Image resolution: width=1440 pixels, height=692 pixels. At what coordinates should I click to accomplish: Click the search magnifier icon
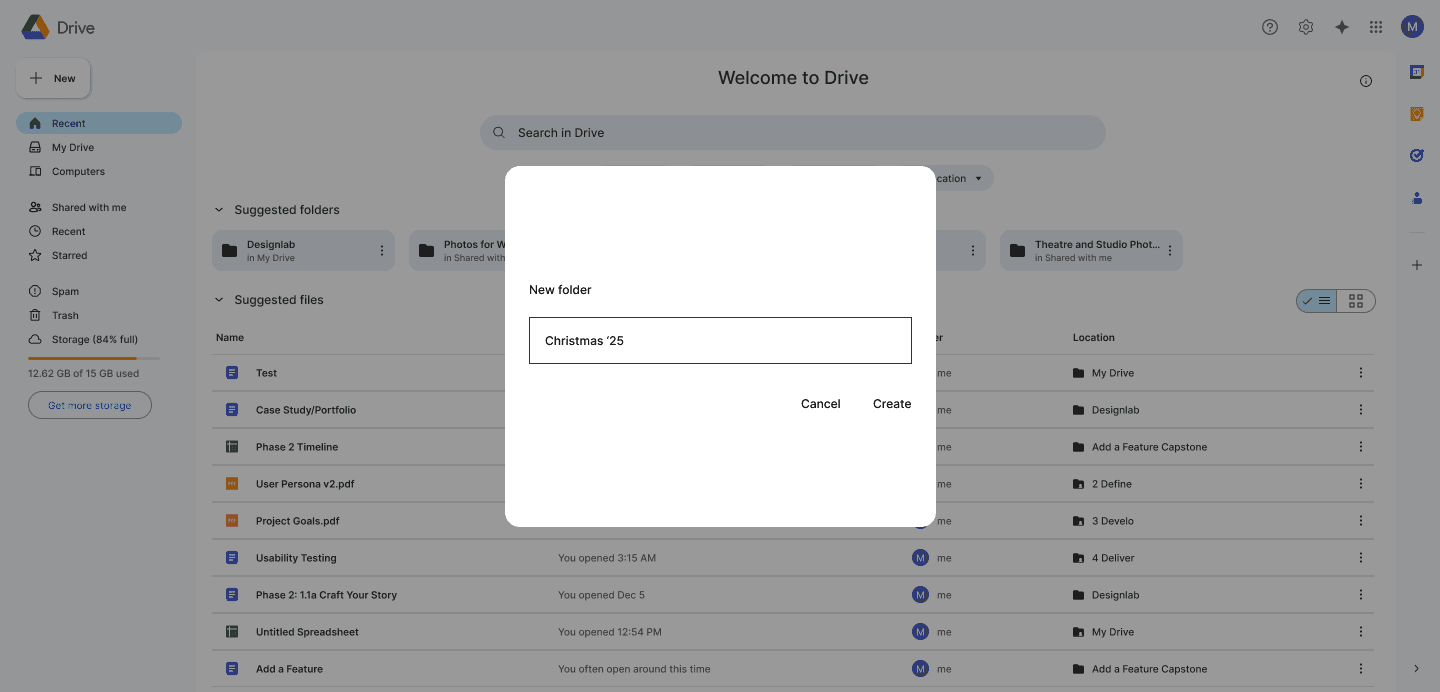coord(499,133)
